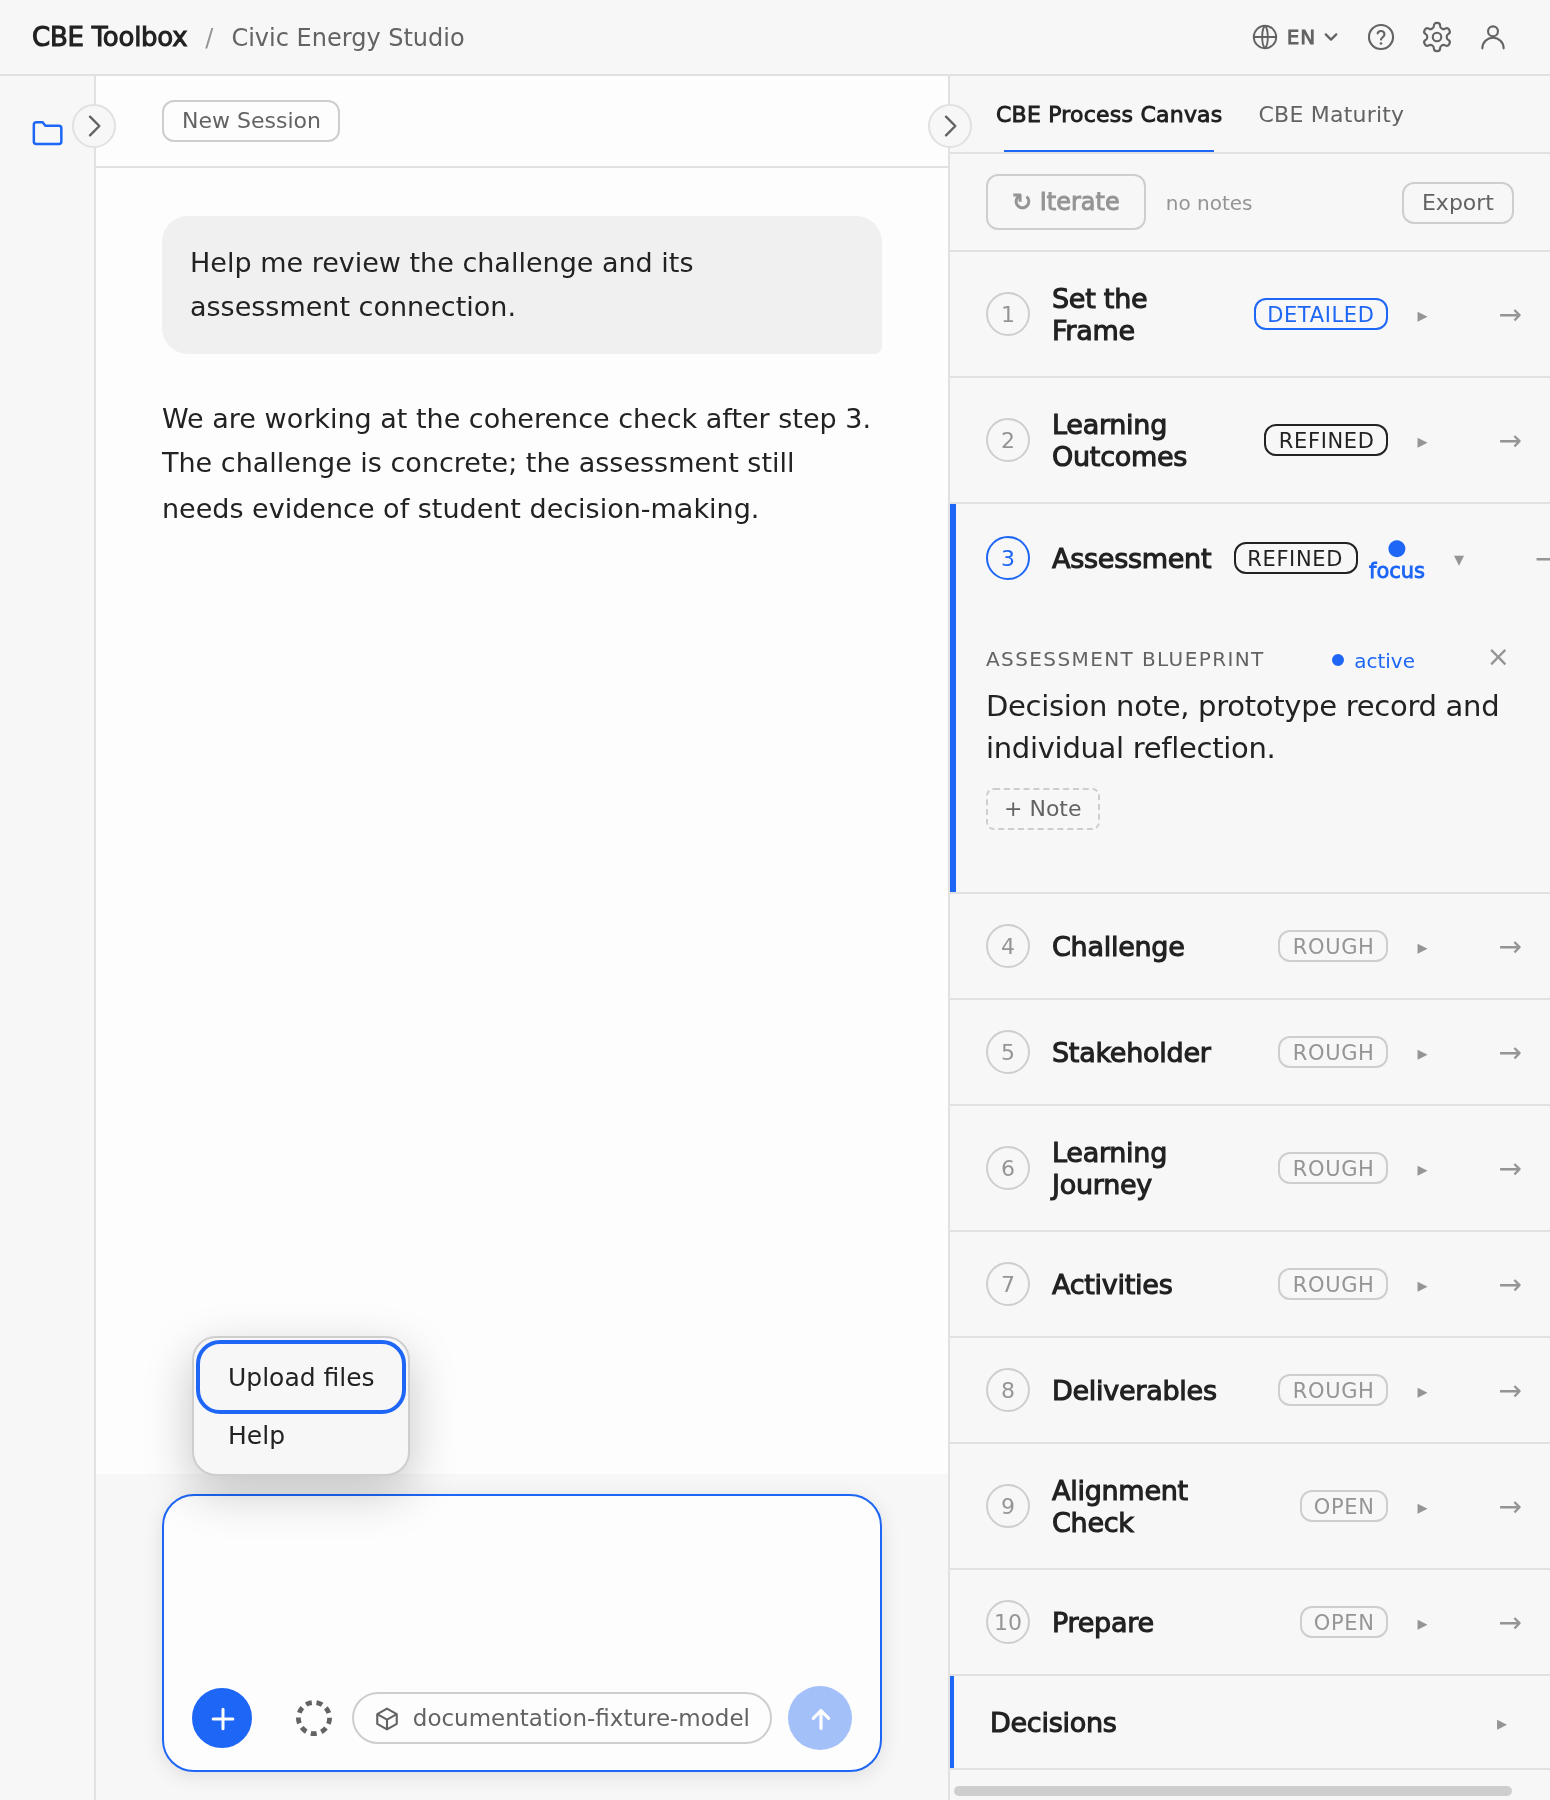Open the help question mark icon
Screen dimensions: 1550x1800
coord(1381,37)
